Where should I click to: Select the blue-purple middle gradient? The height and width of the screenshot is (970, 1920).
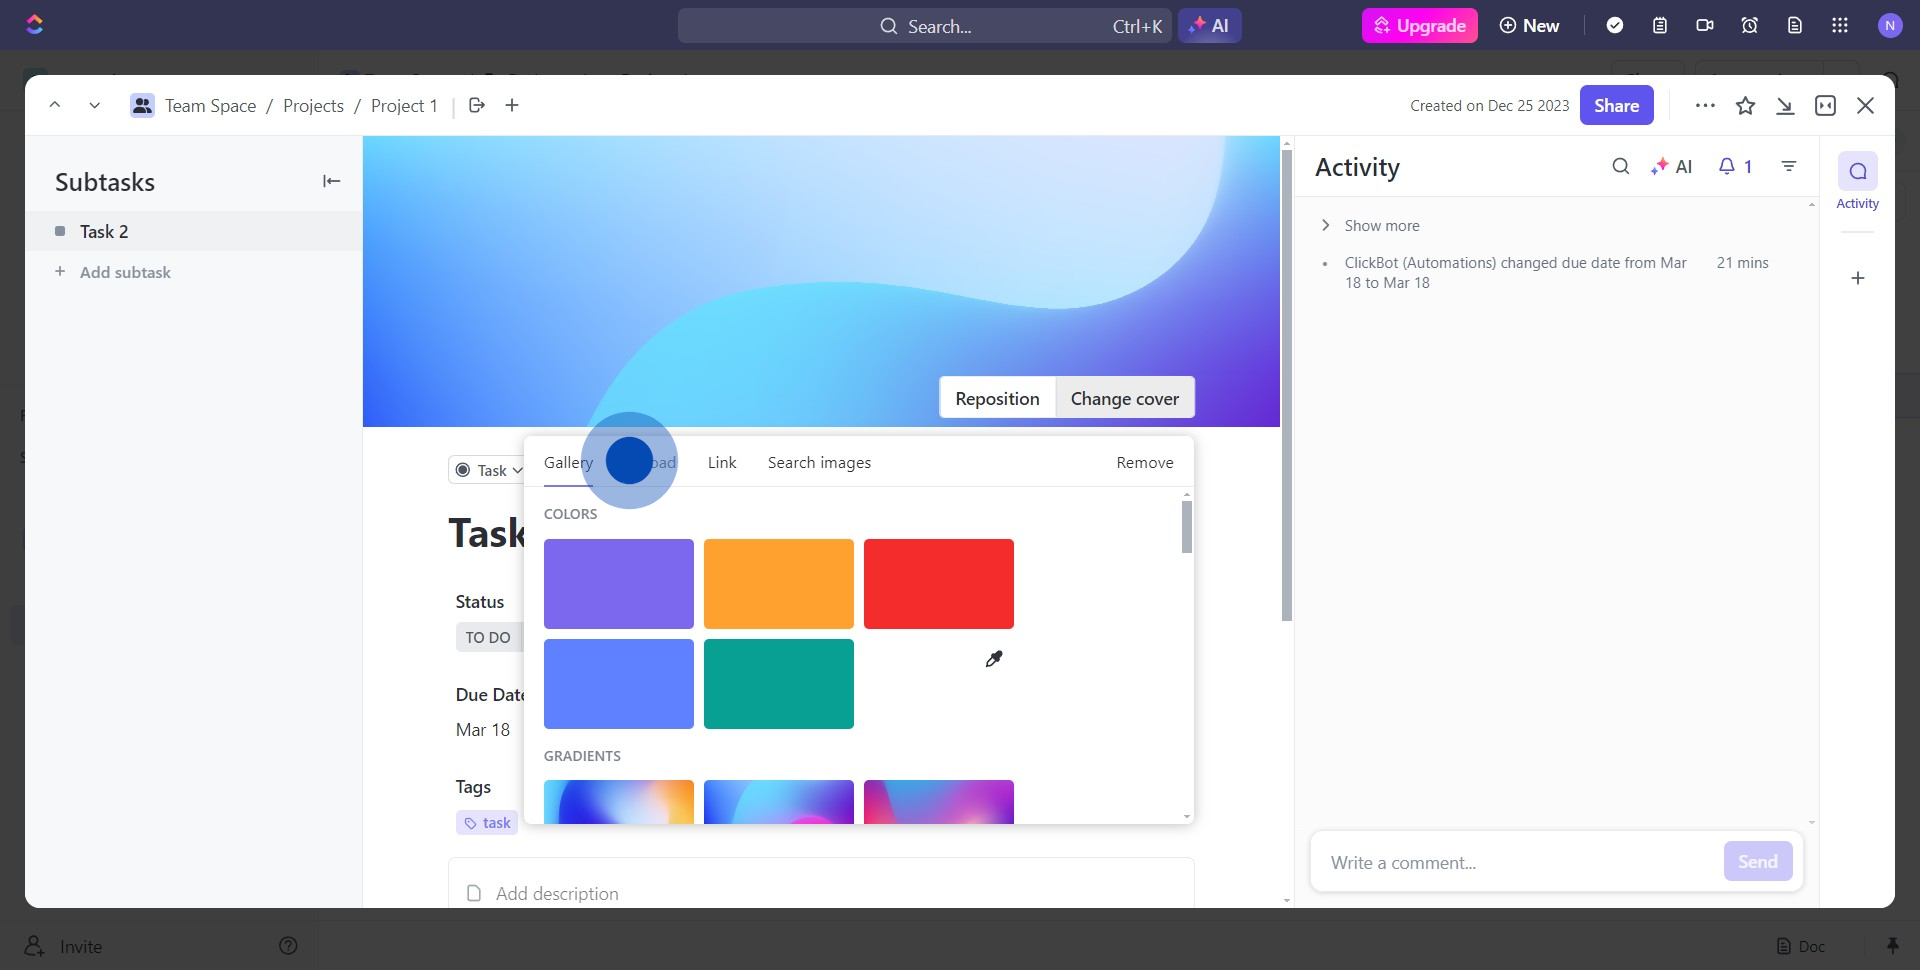(779, 802)
